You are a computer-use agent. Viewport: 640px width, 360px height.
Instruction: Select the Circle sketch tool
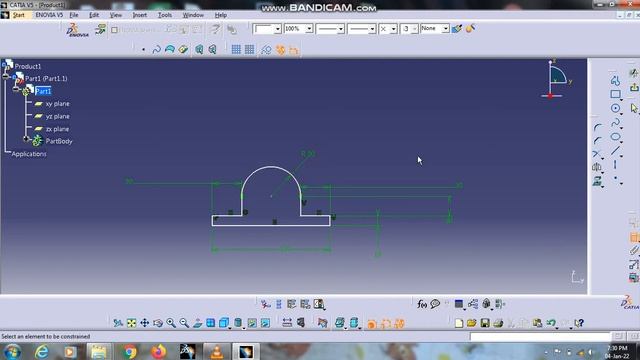pos(615,108)
